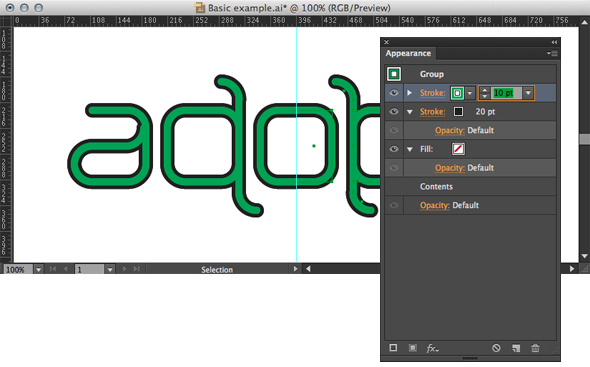Click the green stroke color swatch
590x367 pixels.
pos(457,93)
